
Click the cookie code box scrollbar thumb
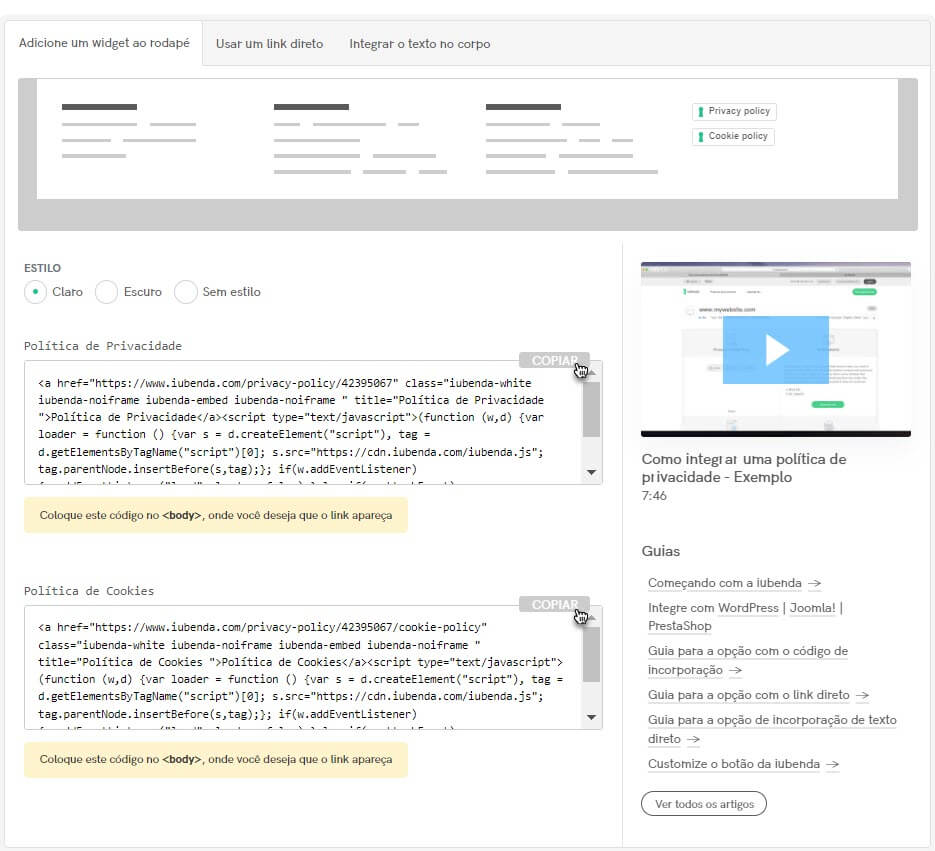[x=591, y=654]
